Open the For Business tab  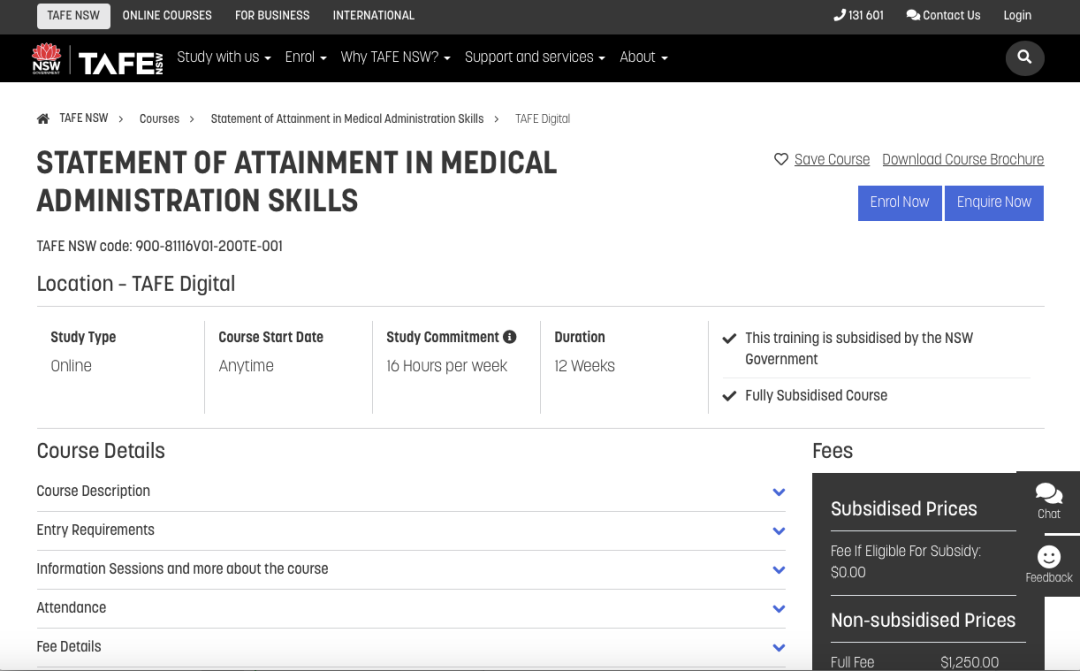(272, 15)
